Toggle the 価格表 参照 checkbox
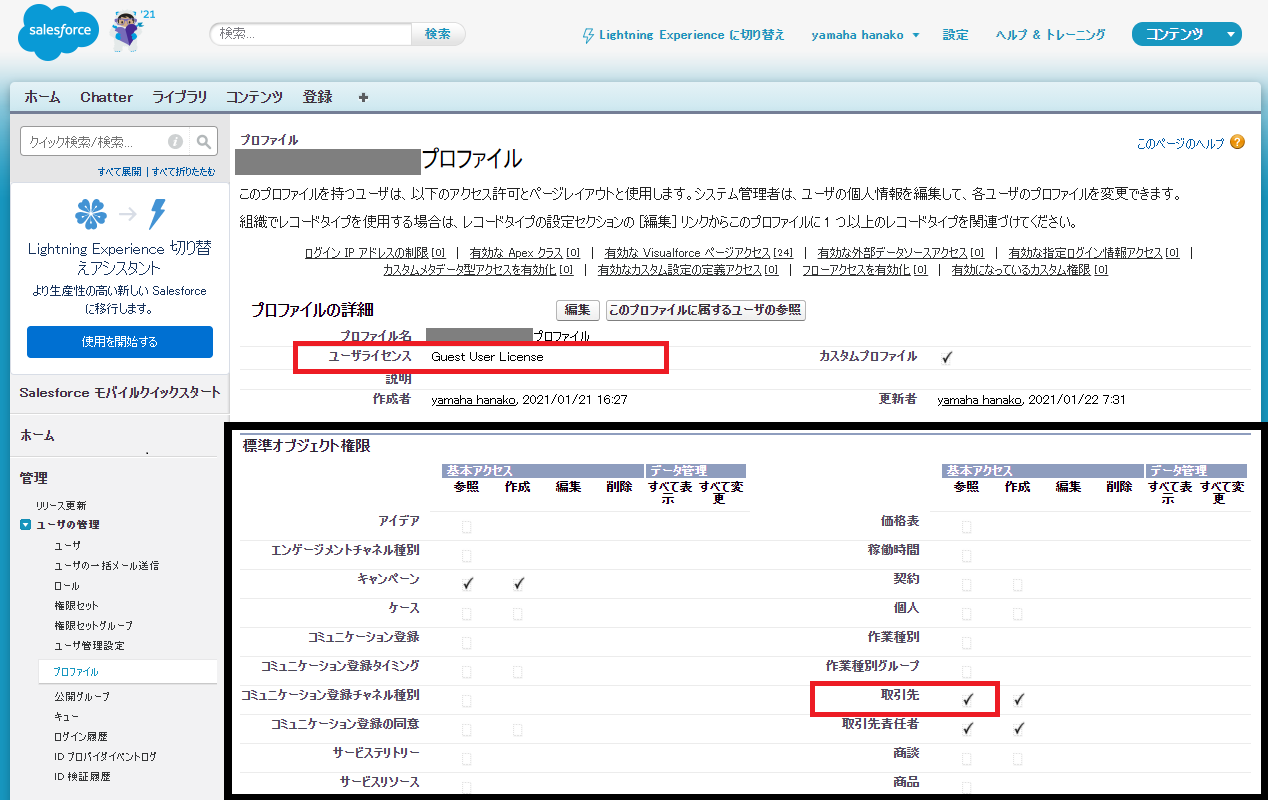The width and height of the screenshot is (1268, 800). [x=967, y=526]
